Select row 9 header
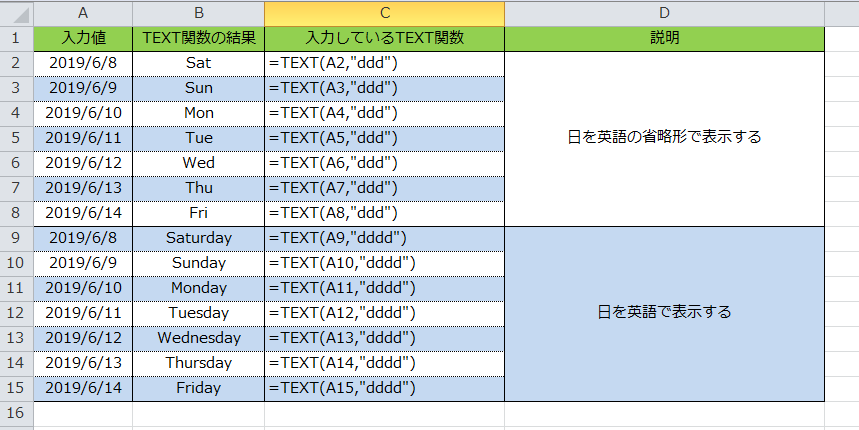The width and height of the screenshot is (859, 430). (x=16, y=238)
